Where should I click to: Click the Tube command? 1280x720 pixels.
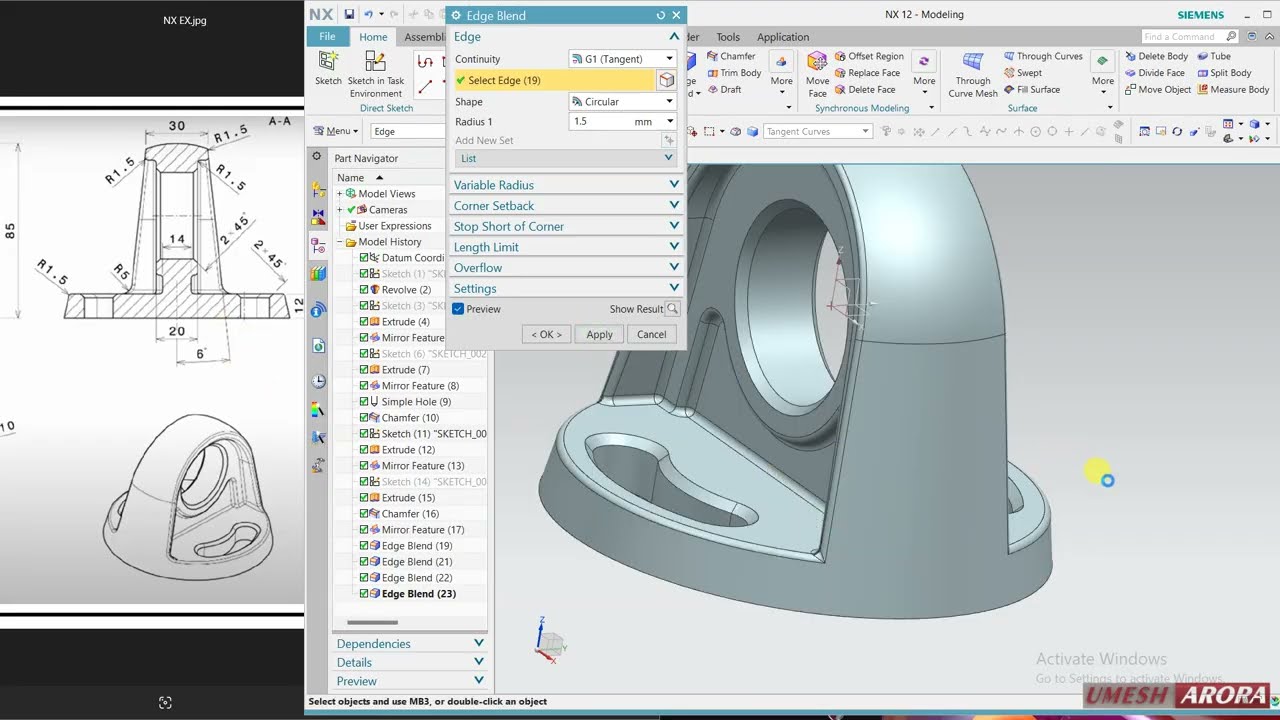click(1213, 56)
